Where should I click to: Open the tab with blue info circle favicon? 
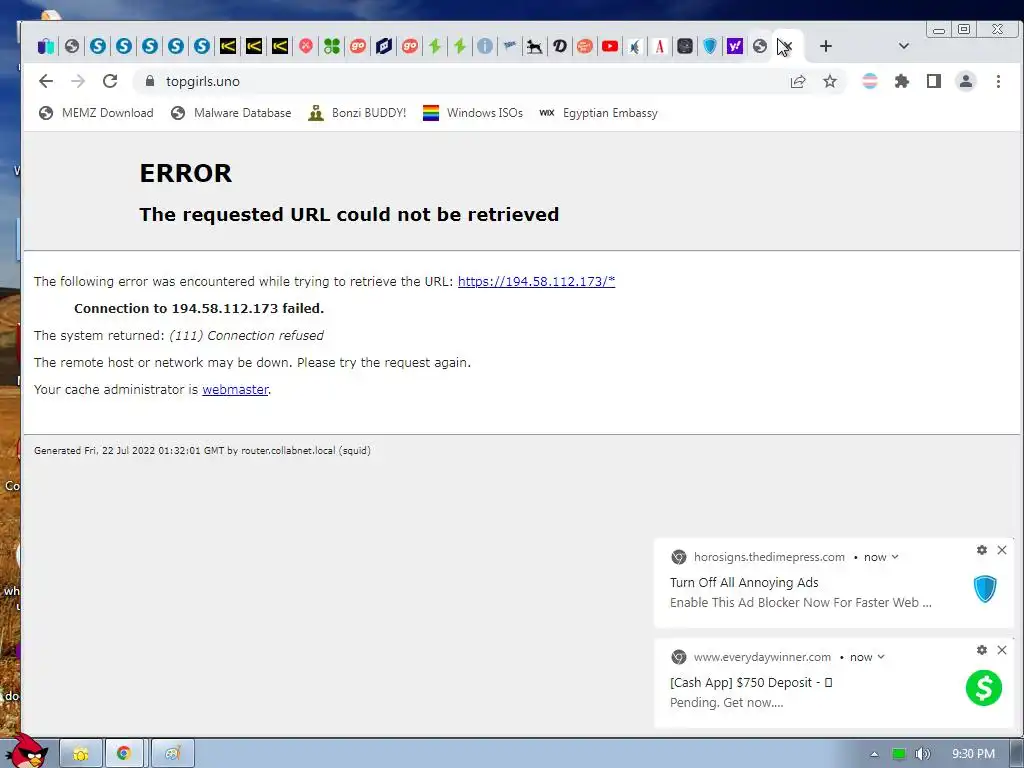point(485,46)
